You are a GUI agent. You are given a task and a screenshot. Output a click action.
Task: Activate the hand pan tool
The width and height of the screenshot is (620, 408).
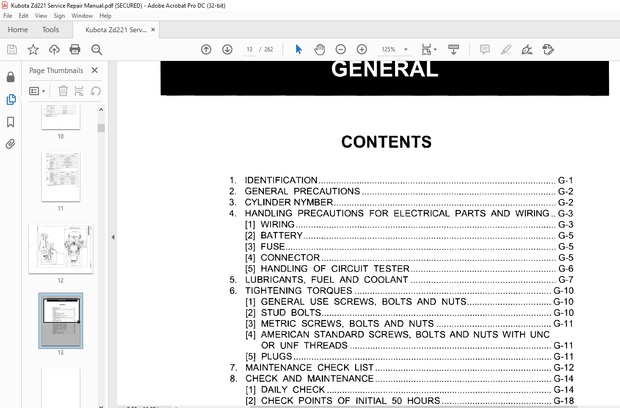[319, 49]
